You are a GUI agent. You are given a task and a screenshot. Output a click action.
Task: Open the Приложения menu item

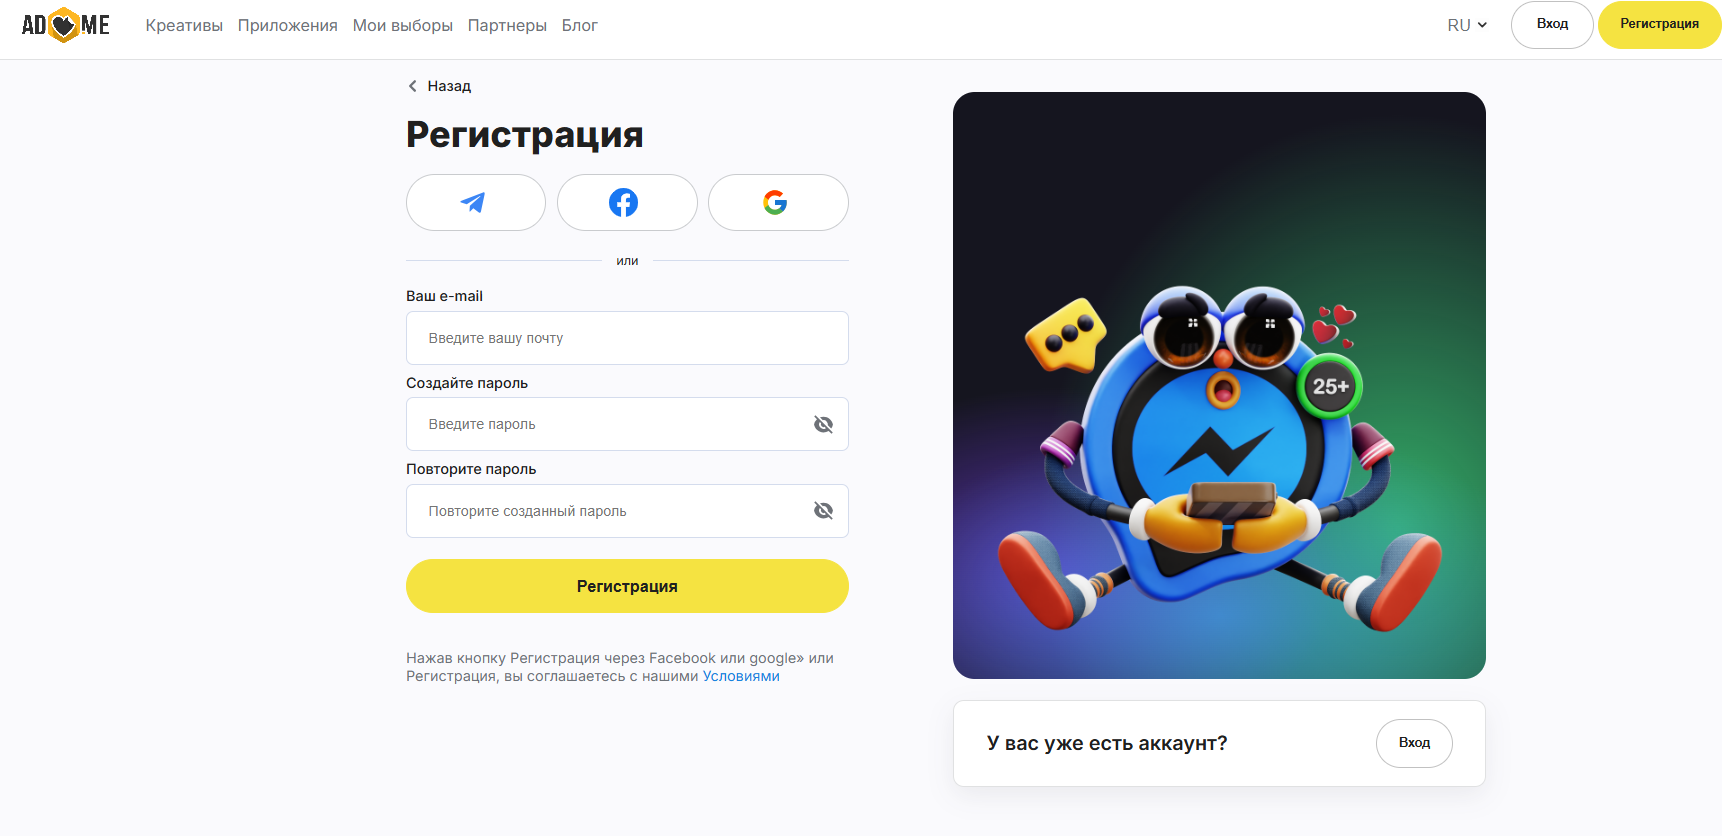pos(288,26)
